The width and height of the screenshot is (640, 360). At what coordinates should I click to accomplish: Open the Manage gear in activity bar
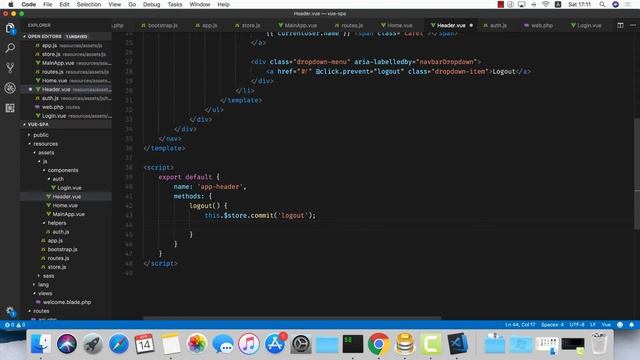(x=10, y=311)
